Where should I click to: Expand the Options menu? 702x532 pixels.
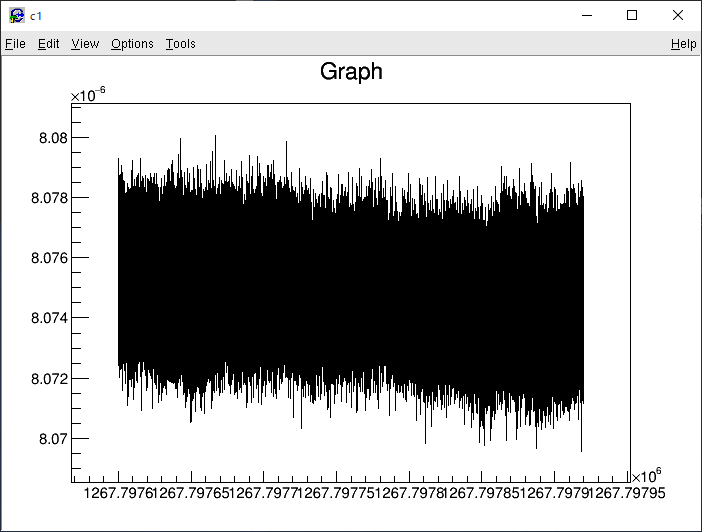tap(132, 44)
